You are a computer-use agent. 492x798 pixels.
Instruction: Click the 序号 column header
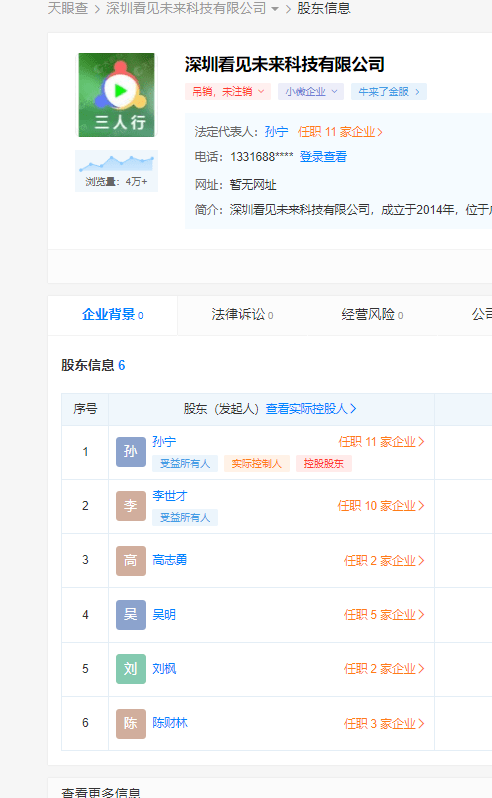(85, 409)
